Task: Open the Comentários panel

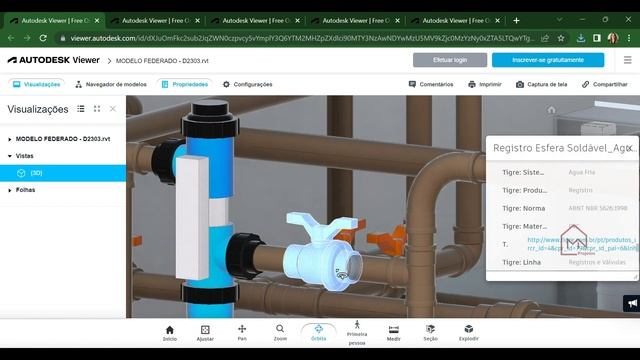Action: pyautogui.click(x=431, y=84)
